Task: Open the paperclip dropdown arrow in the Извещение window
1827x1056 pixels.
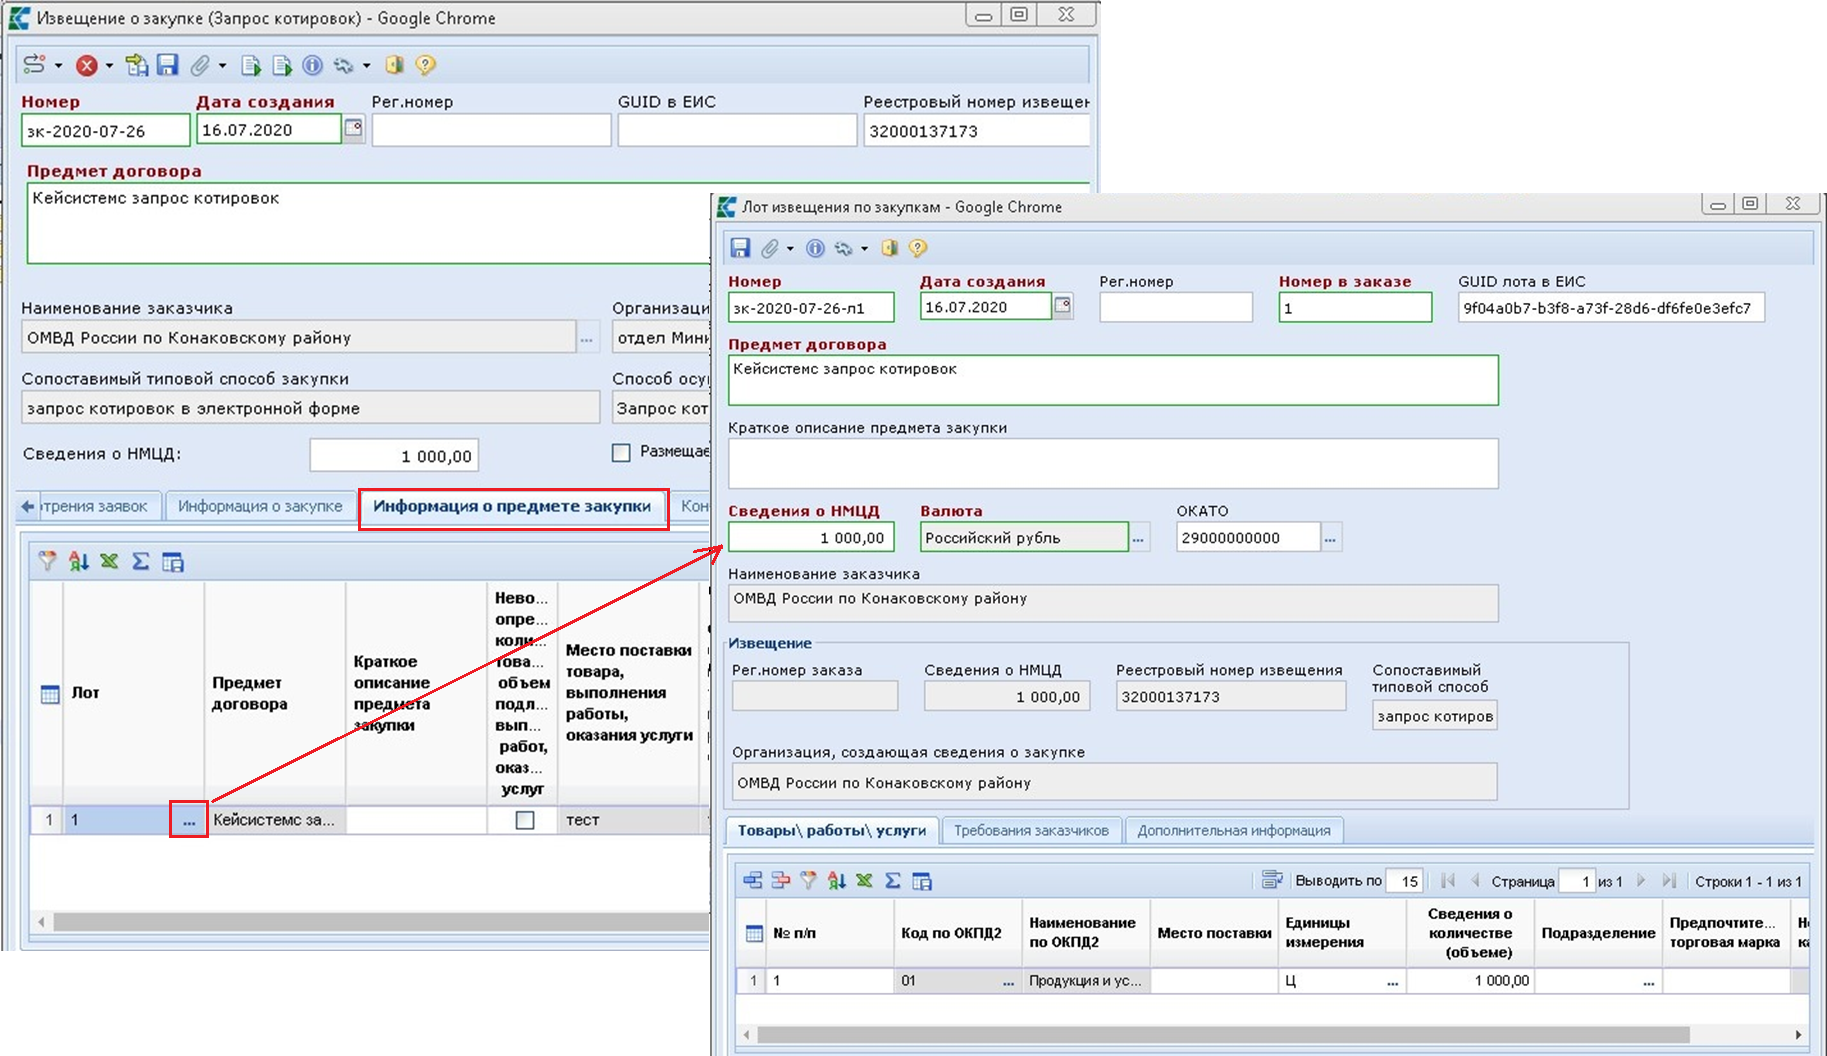Action: point(222,66)
